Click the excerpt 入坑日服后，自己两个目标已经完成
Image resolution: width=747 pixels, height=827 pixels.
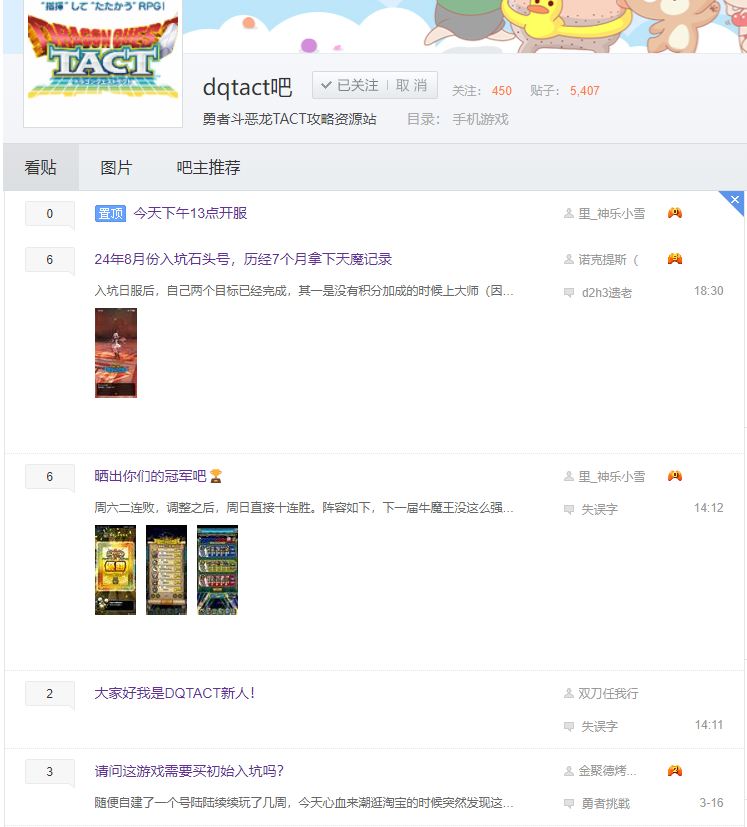pyautogui.click(x=304, y=291)
